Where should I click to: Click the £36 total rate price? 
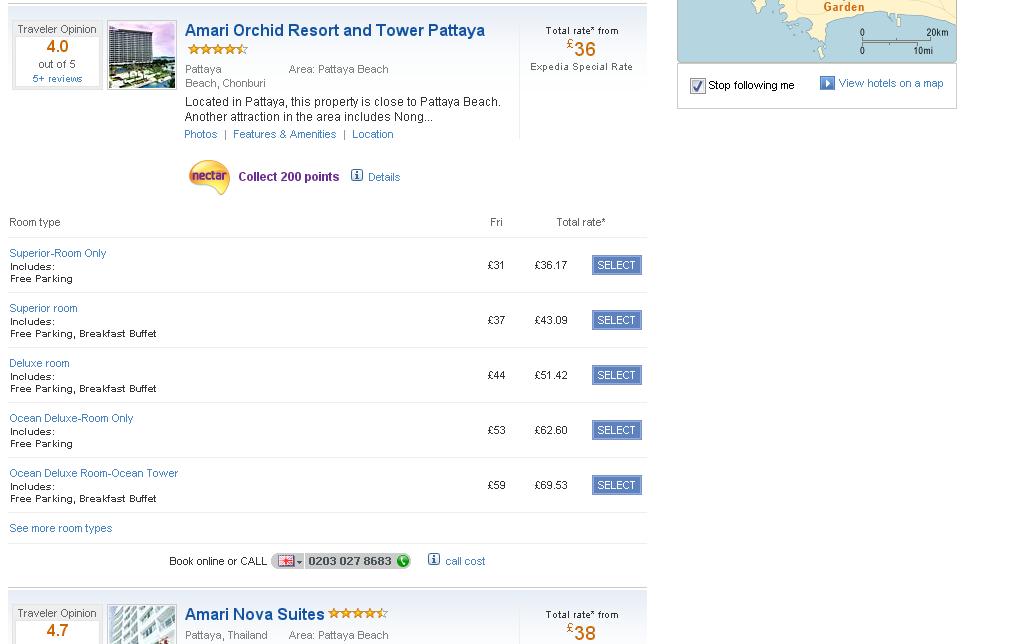tap(581, 48)
